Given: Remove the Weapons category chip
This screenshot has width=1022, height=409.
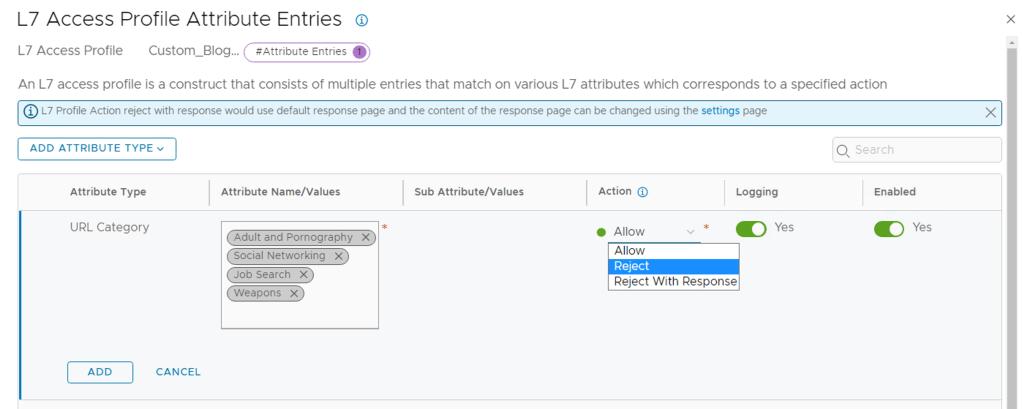Looking at the screenshot, I should (294, 293).
